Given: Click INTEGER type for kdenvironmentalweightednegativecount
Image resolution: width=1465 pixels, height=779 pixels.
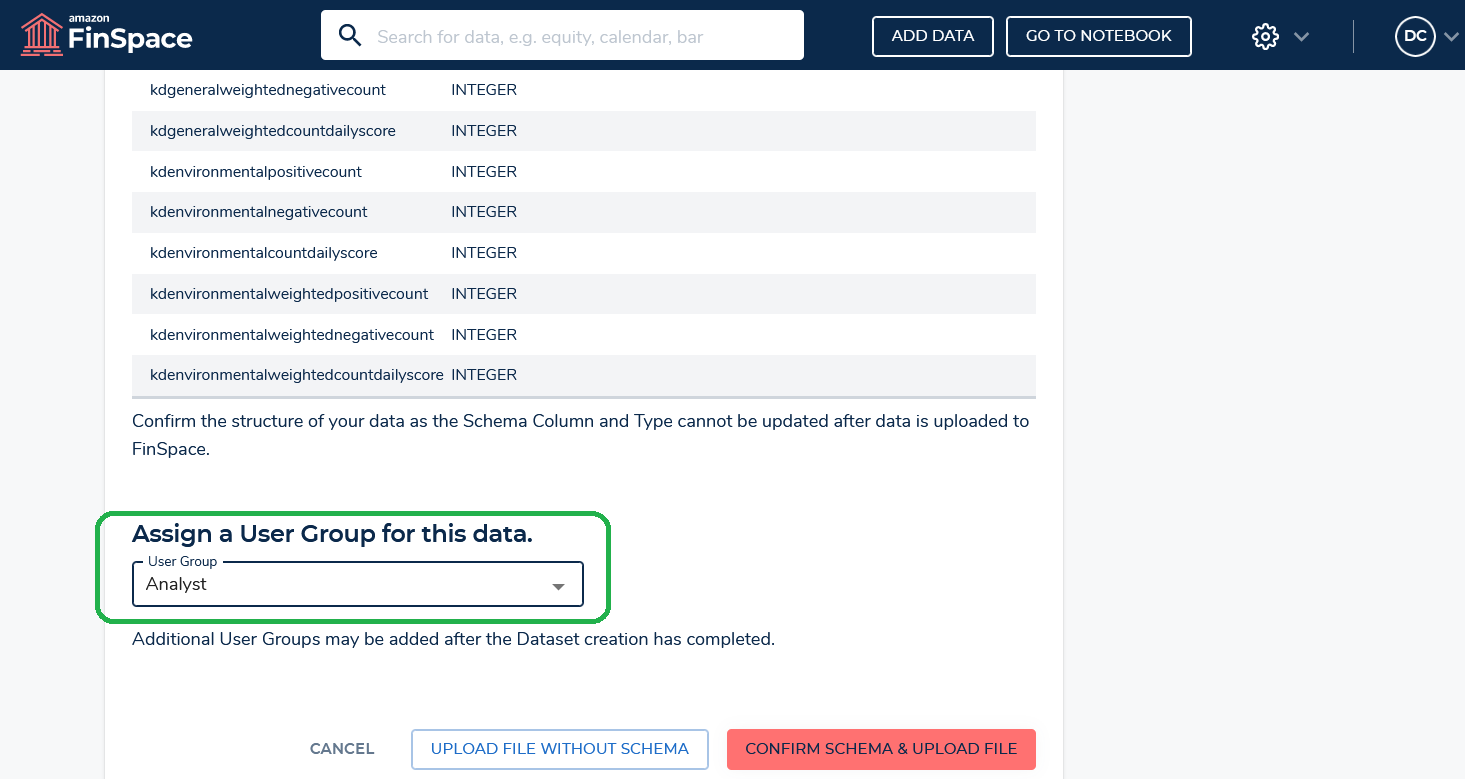Looking at the screenshot, I should [x=484, y=335].
